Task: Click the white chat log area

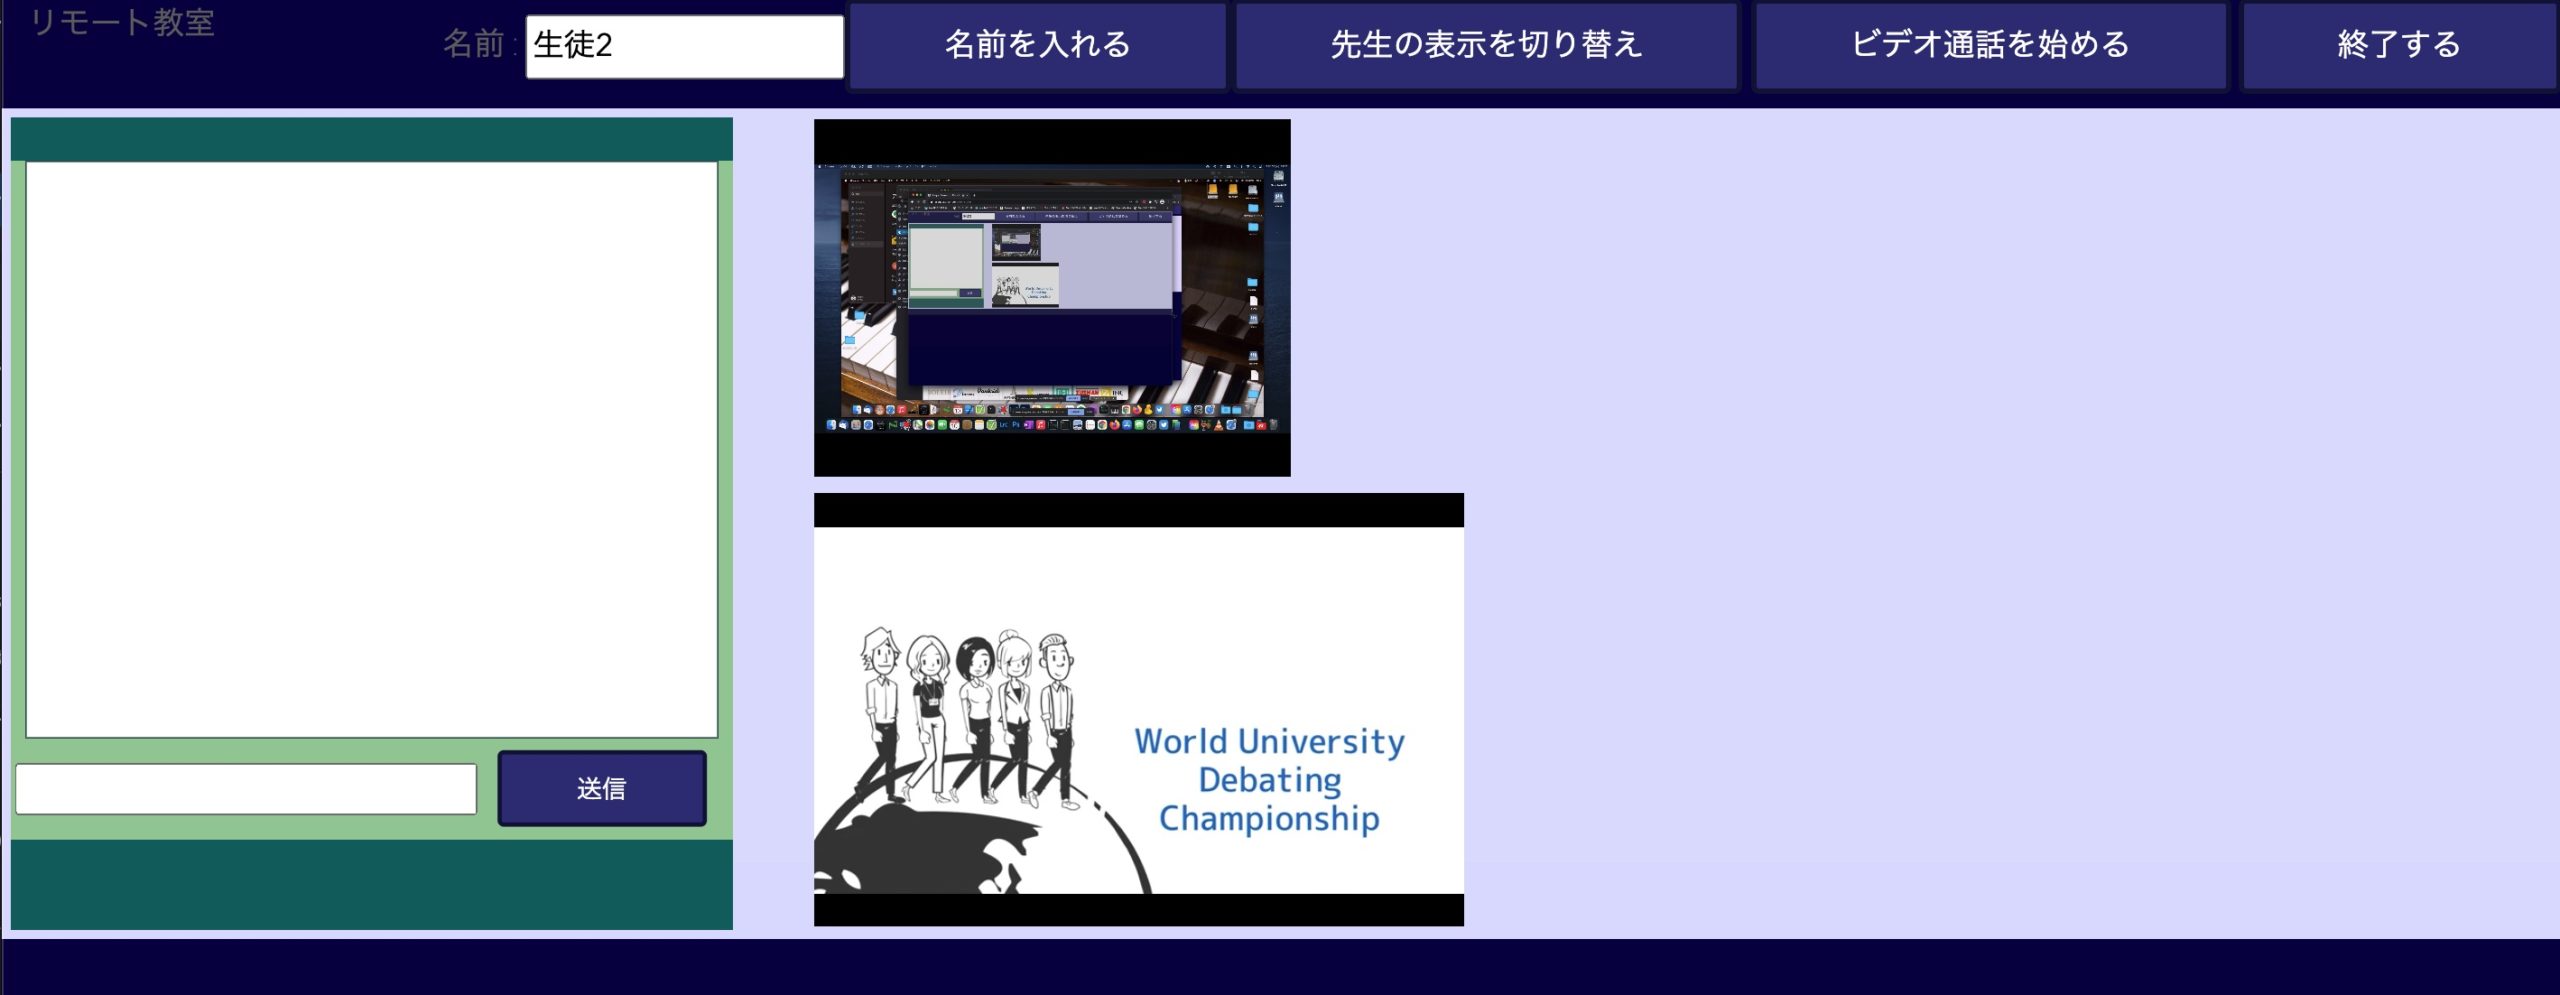Action: coord(372,450)
